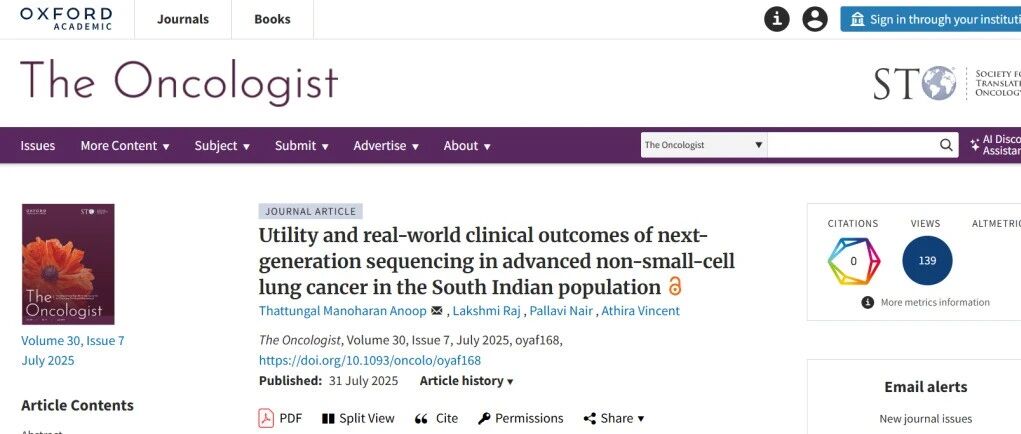
Task: Open Split View for the article
Action: click(329, 418)
